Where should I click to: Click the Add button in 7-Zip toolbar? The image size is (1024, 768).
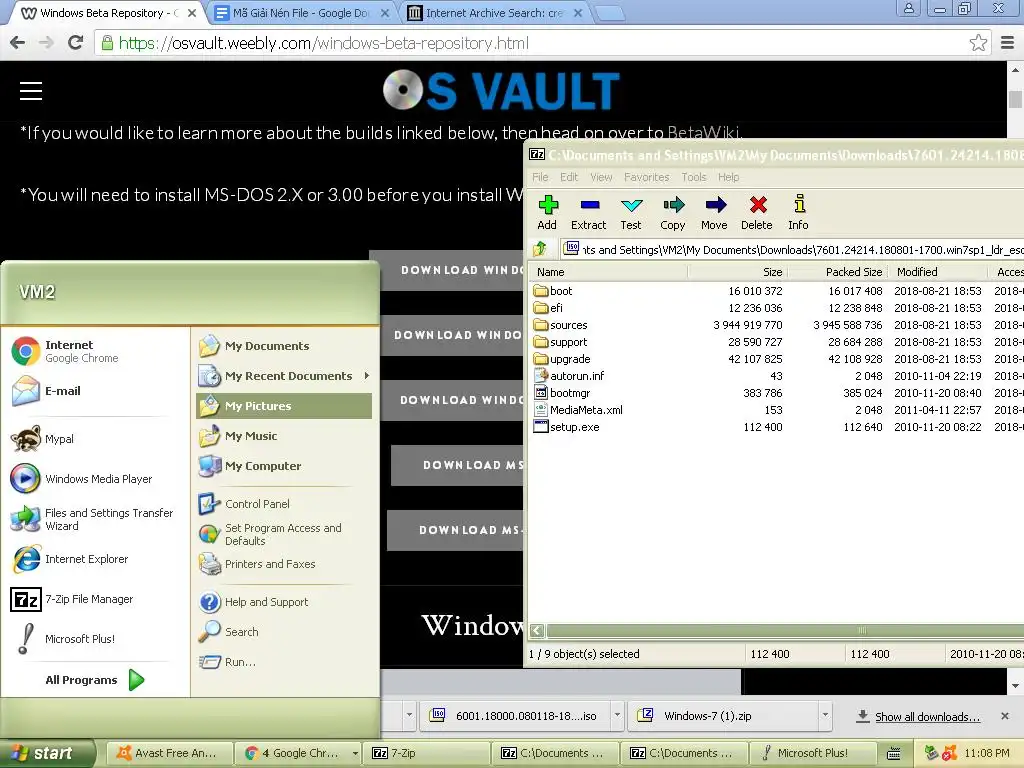[547, 213]
